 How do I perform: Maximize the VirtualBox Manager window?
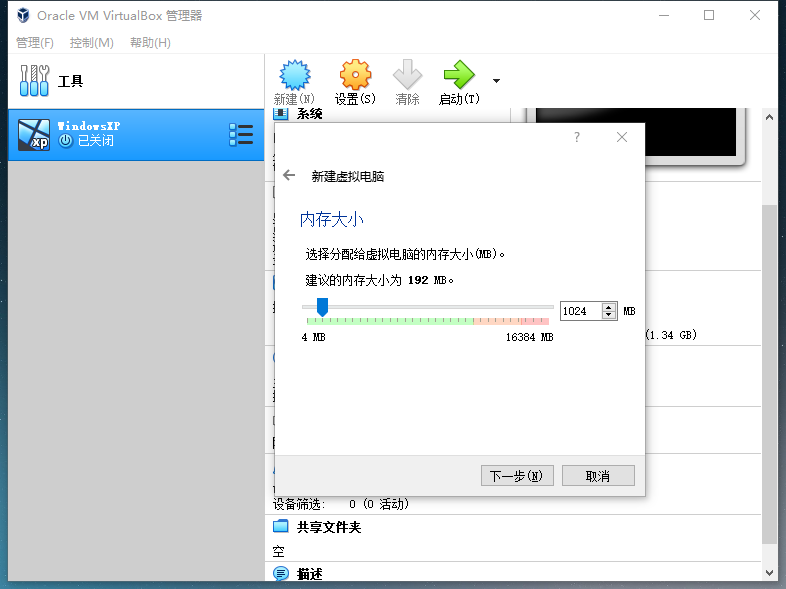(709, 16)
